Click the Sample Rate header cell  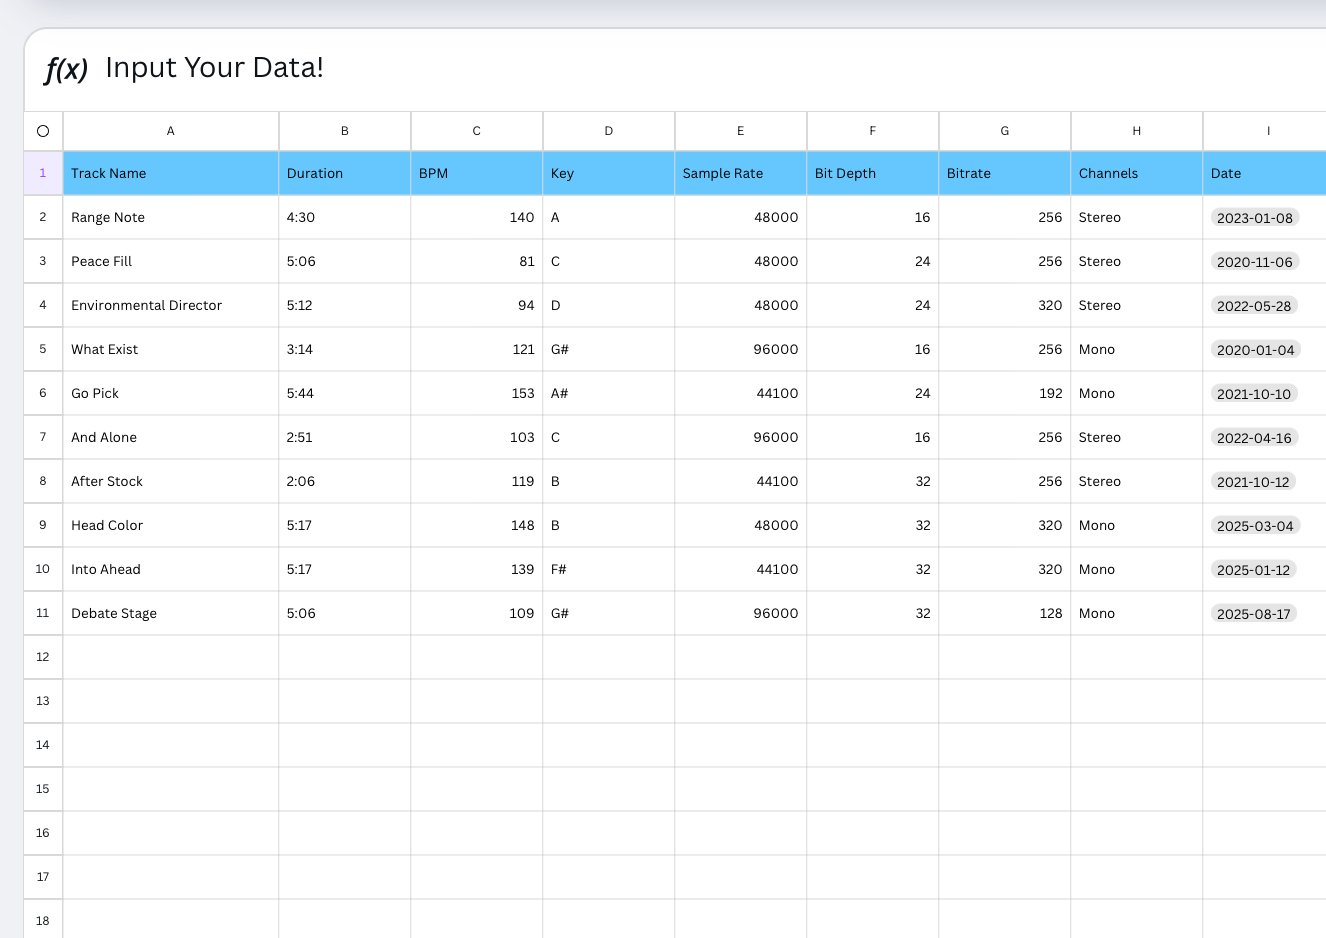(741, 173)
